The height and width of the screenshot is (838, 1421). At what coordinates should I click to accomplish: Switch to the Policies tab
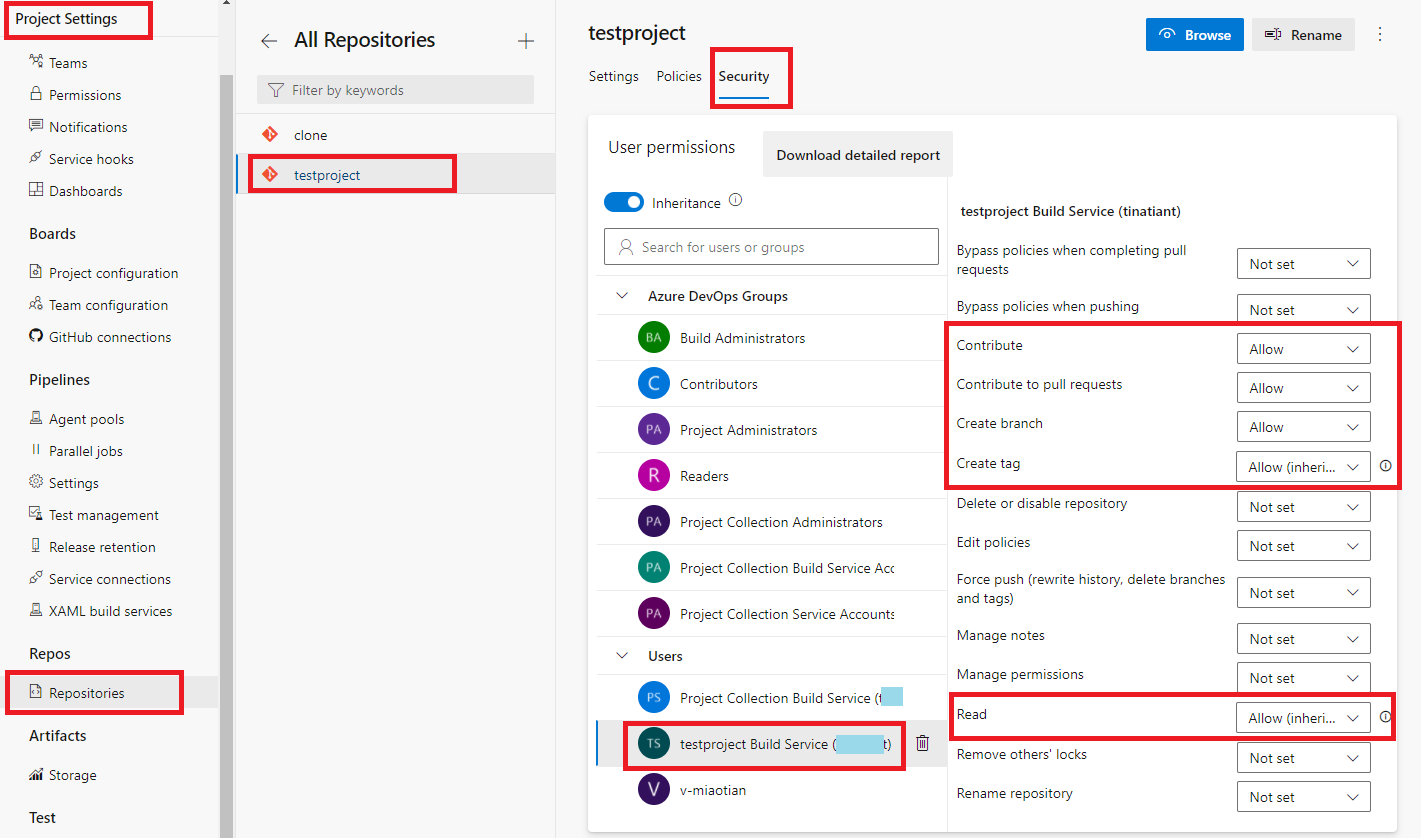pos(679,76)
